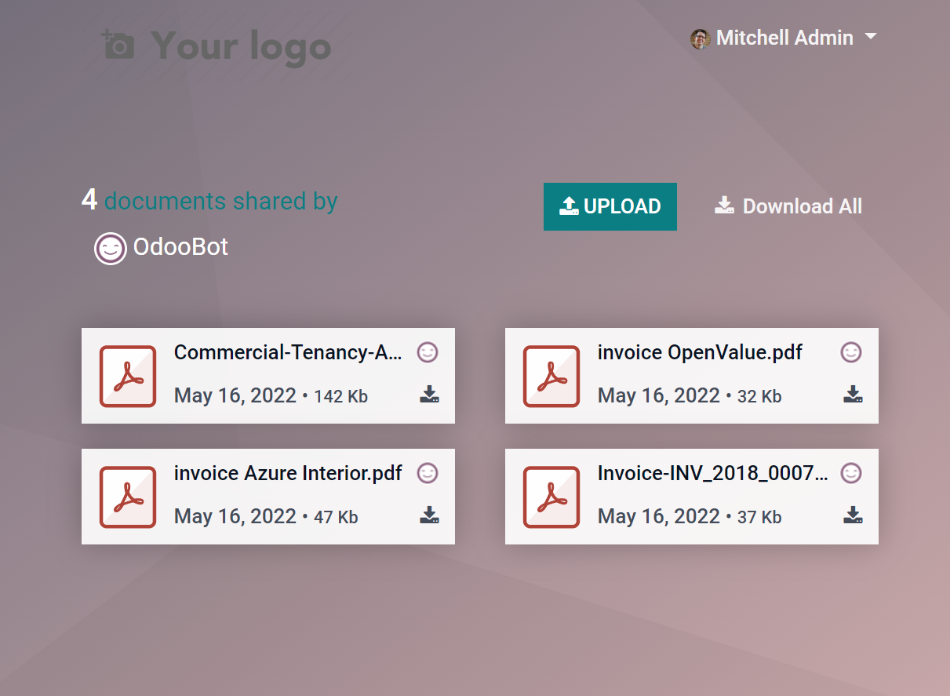Viewport: 950px width, 696px height.
Task: Click the PDF icon for Invoice-INV_2018_0007
Action: 552,496
